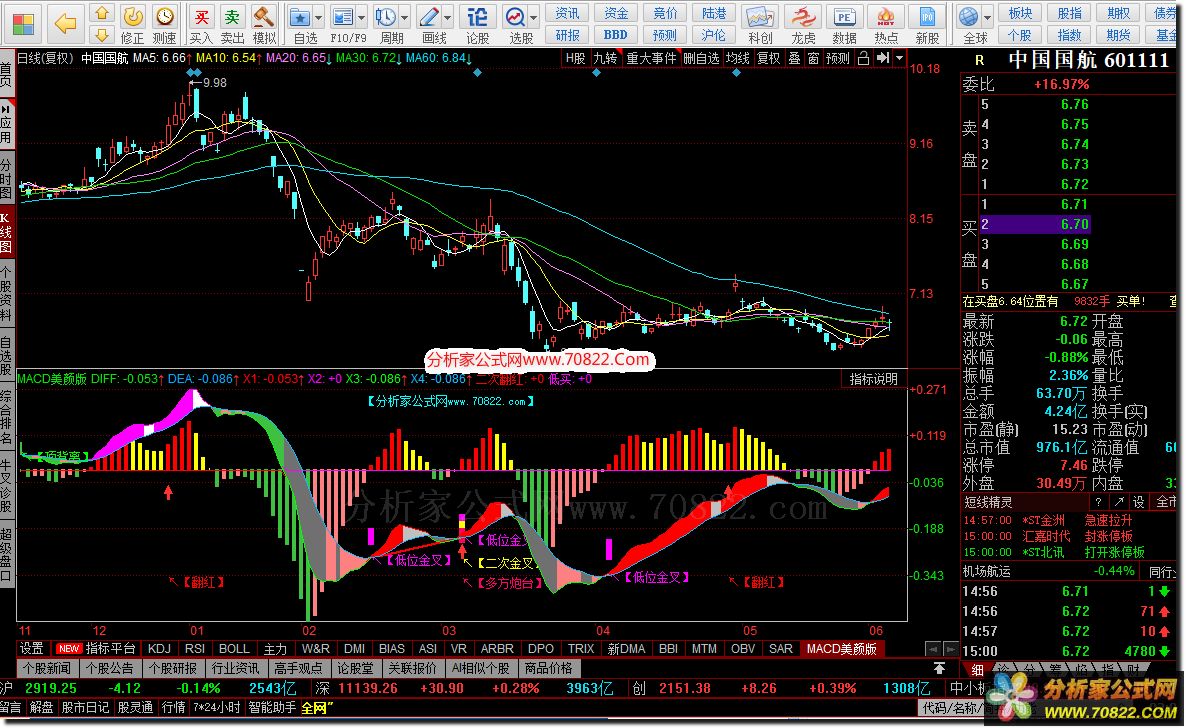This screenshot has height=728, width=1186.
Task: Click the 陆港 toolbar button
Action: [713, 13]
